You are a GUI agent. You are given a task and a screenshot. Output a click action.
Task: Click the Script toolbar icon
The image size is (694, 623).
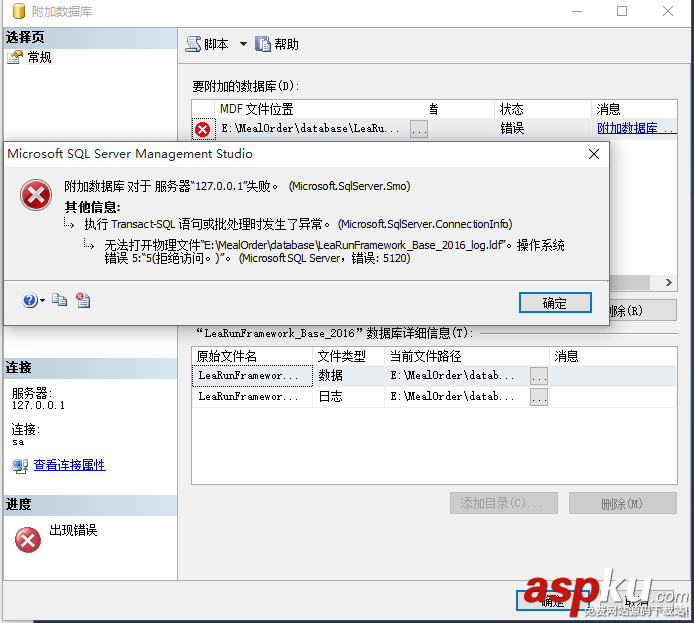193,44
